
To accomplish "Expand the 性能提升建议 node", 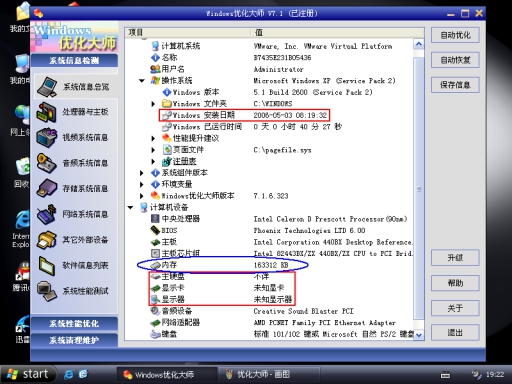I will click(x=153, y=138).
